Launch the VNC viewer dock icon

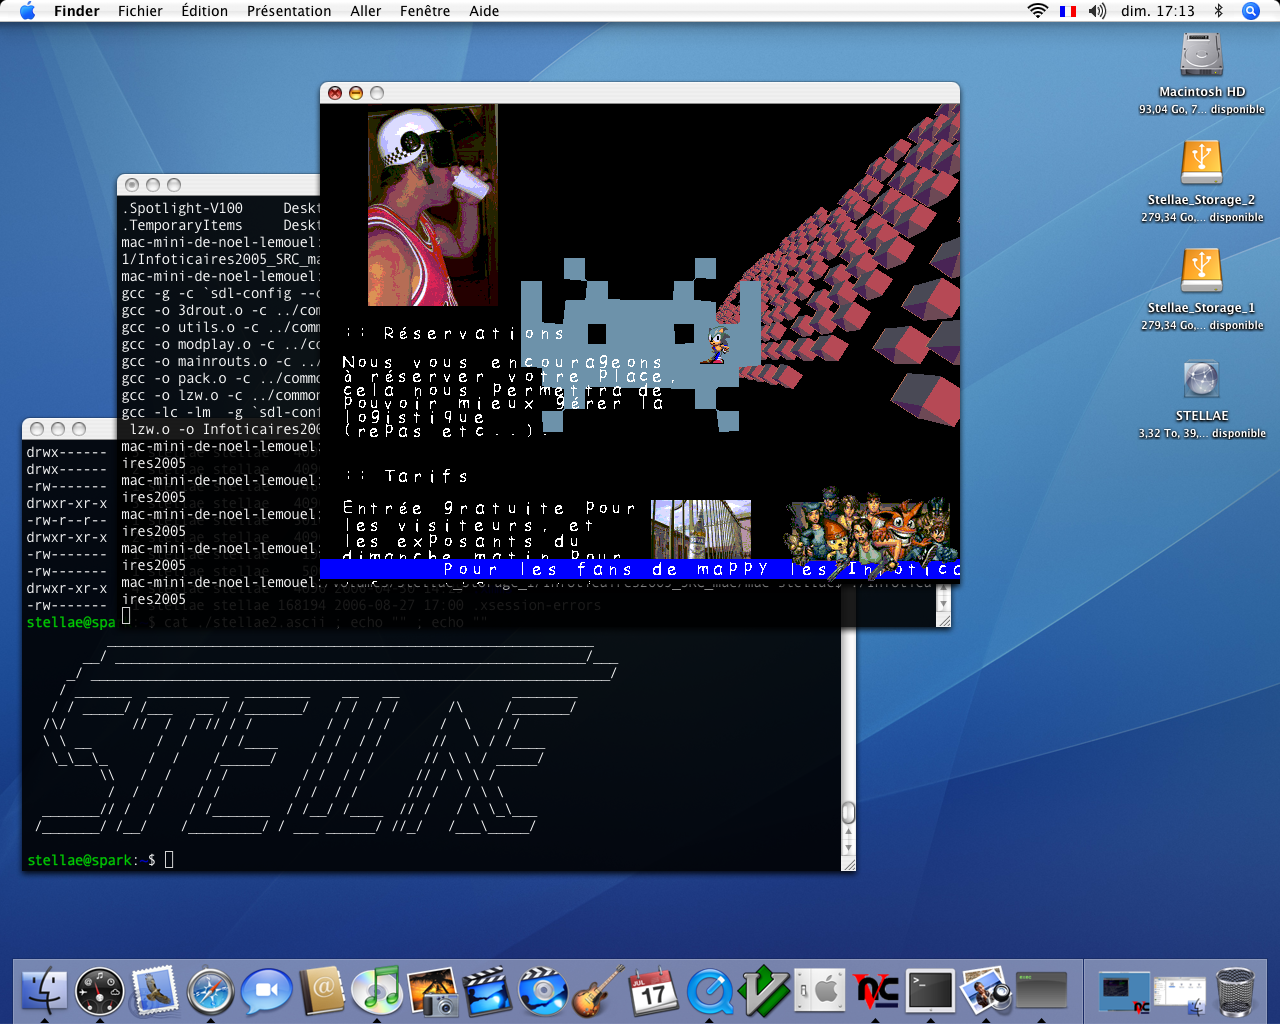pos(876,991)
